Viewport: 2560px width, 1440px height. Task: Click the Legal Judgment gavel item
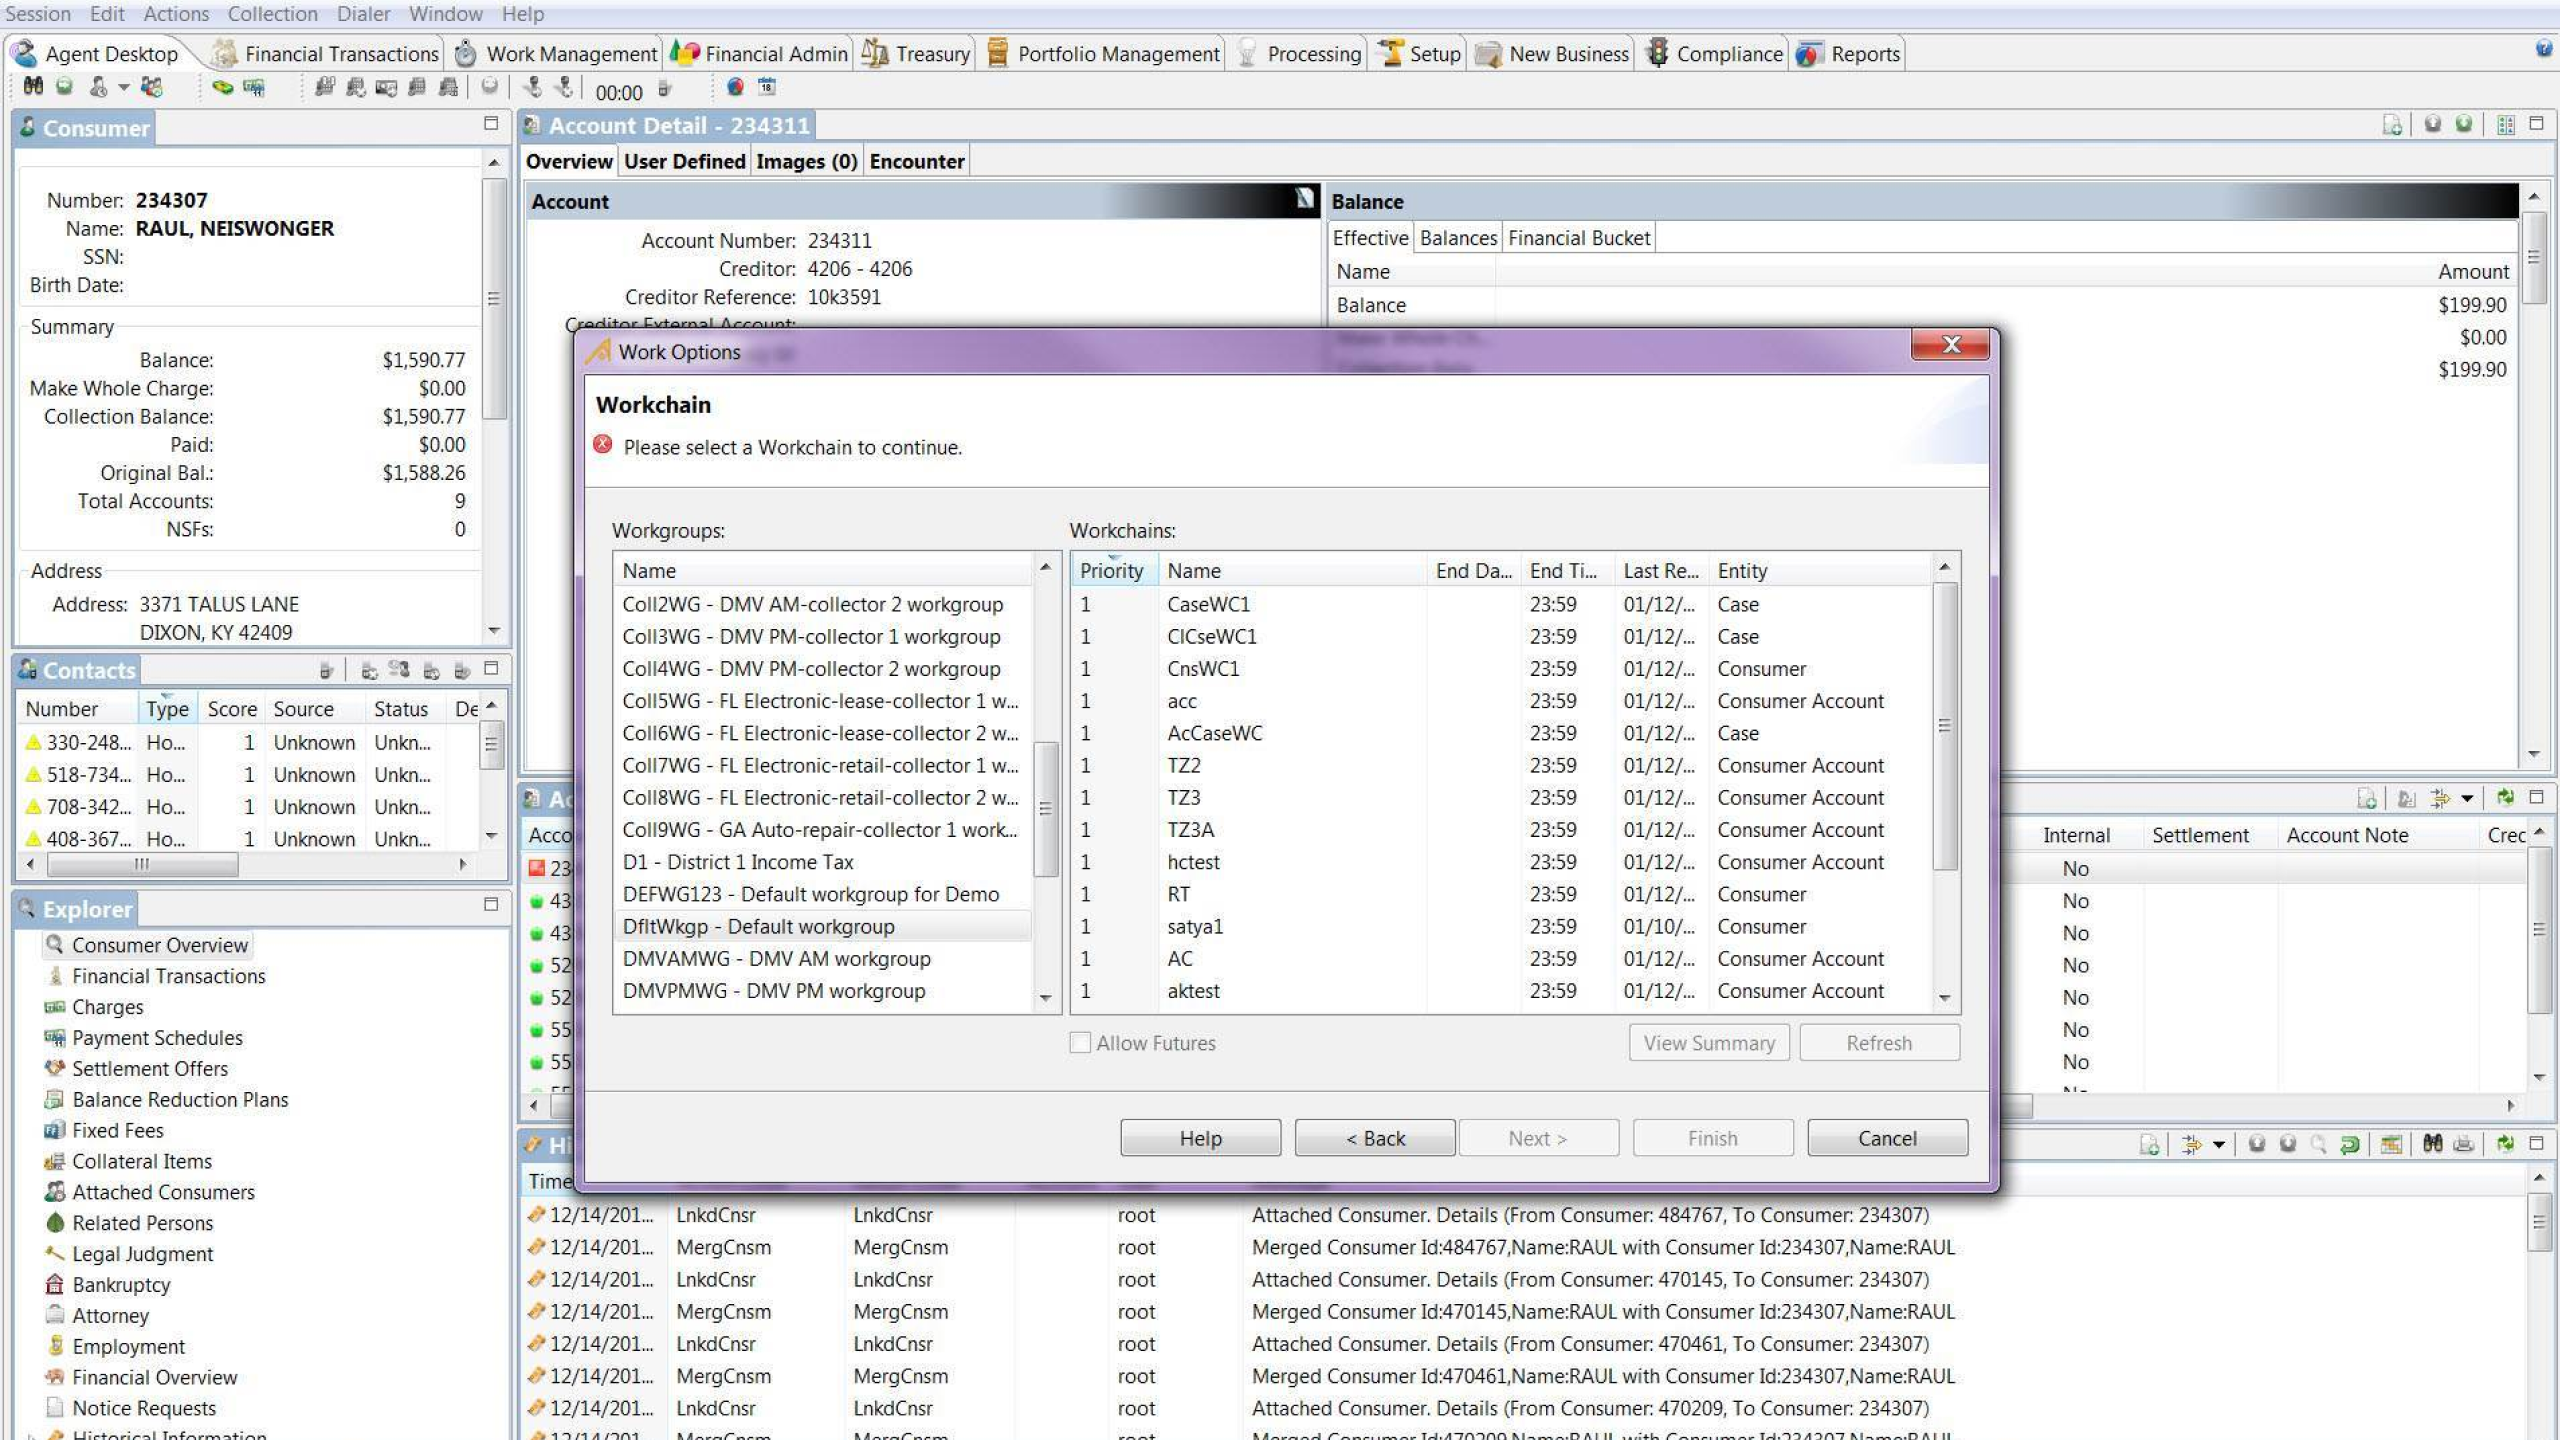(141, 1254)
